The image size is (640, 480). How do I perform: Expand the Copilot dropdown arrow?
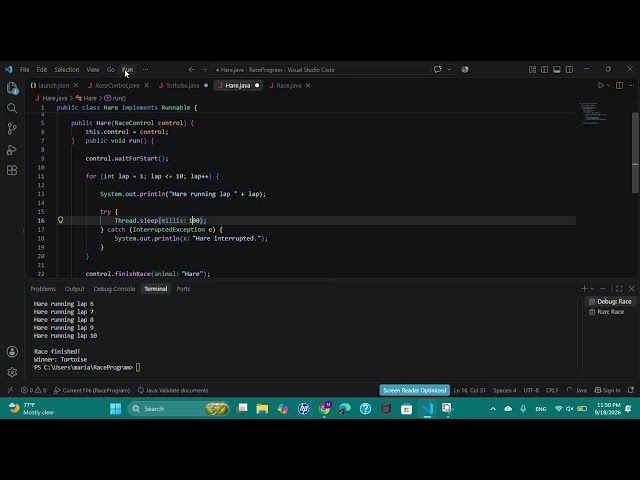pos(449,69)
